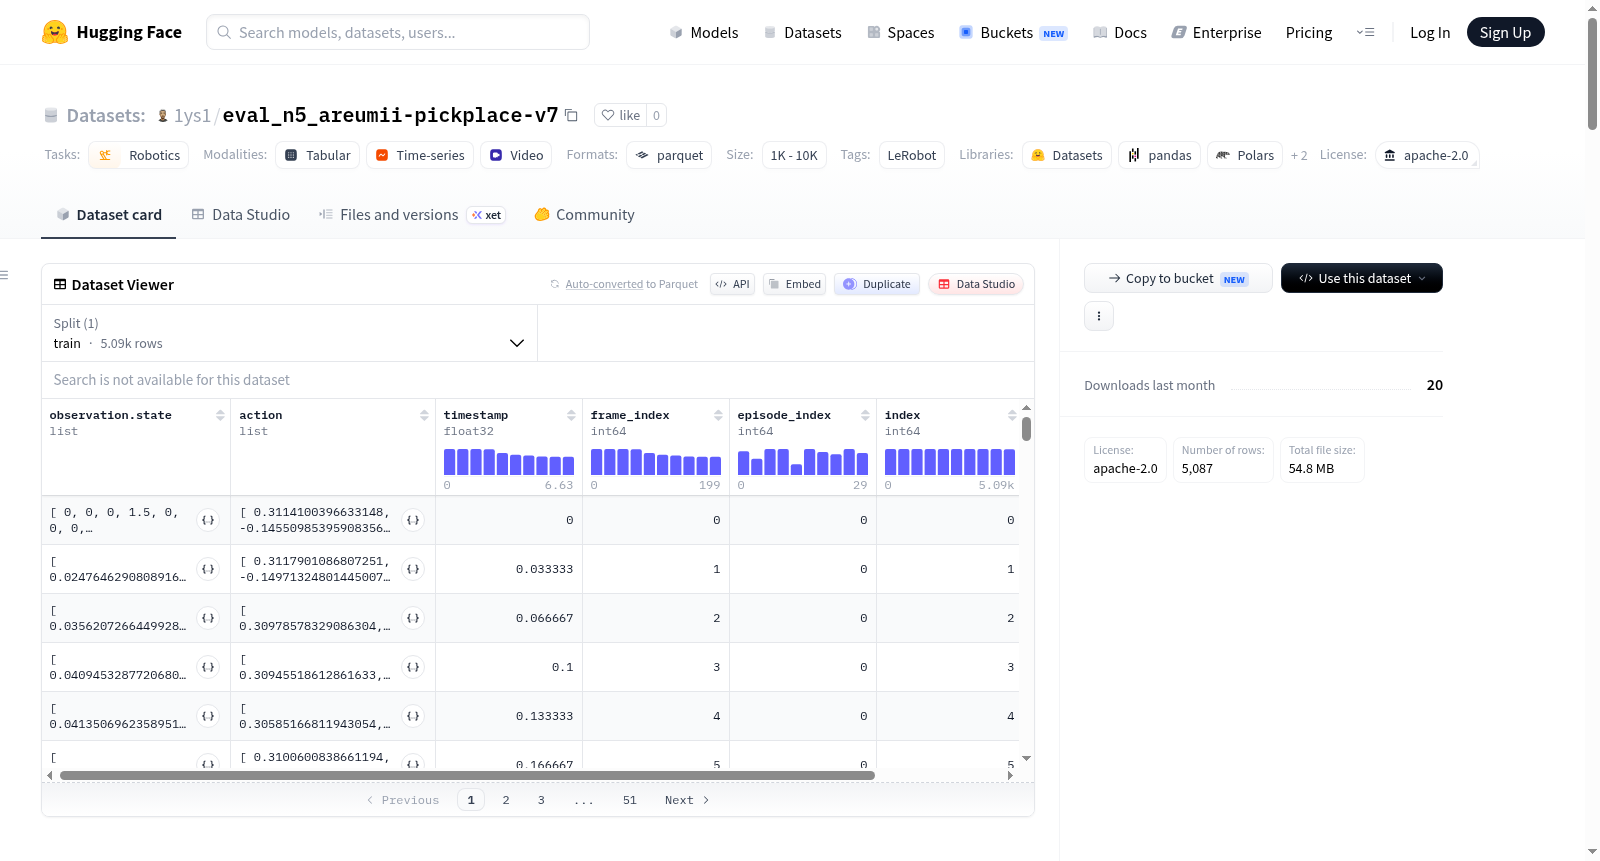The height and width of the screenshot is (861, 1600).
Task: Click the LeRobot tag
Action: (x=912, y=155)
